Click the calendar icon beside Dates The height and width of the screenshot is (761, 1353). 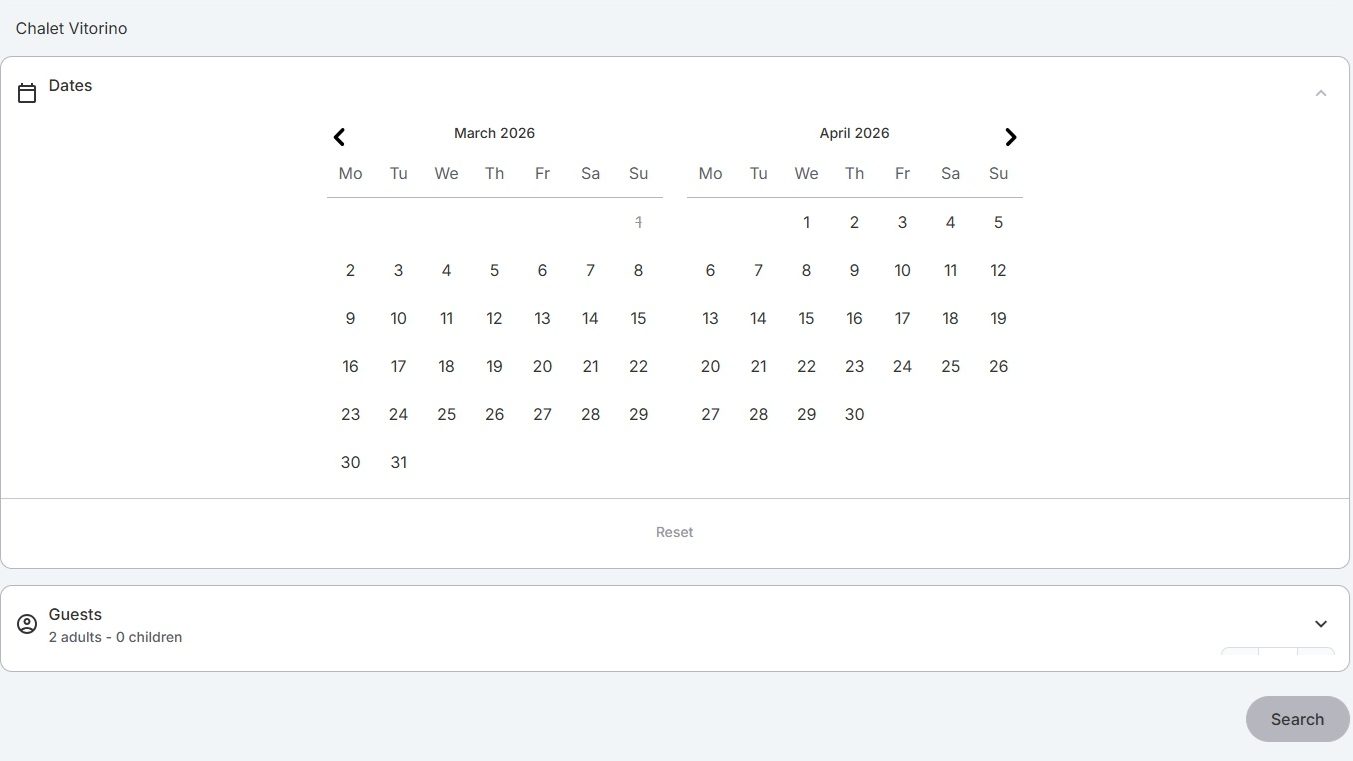coord(27,93)
